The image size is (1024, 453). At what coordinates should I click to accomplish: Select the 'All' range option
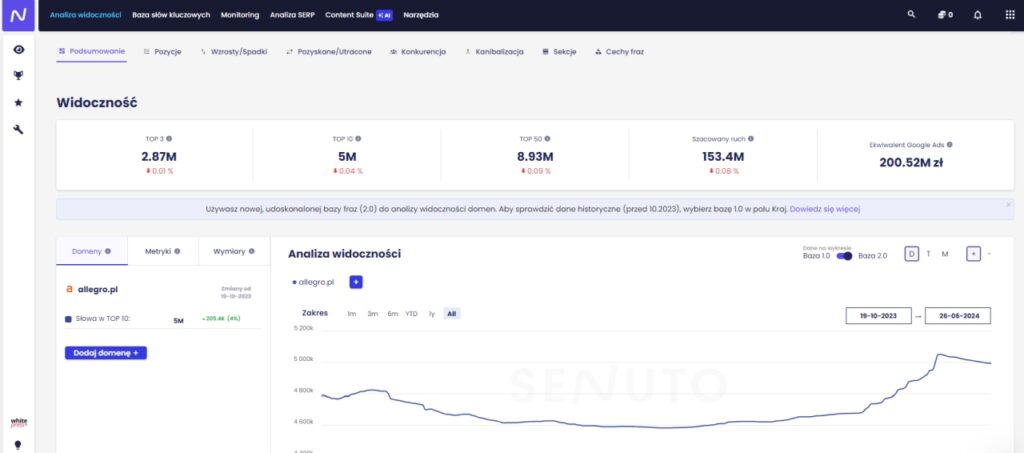point(452,313)
